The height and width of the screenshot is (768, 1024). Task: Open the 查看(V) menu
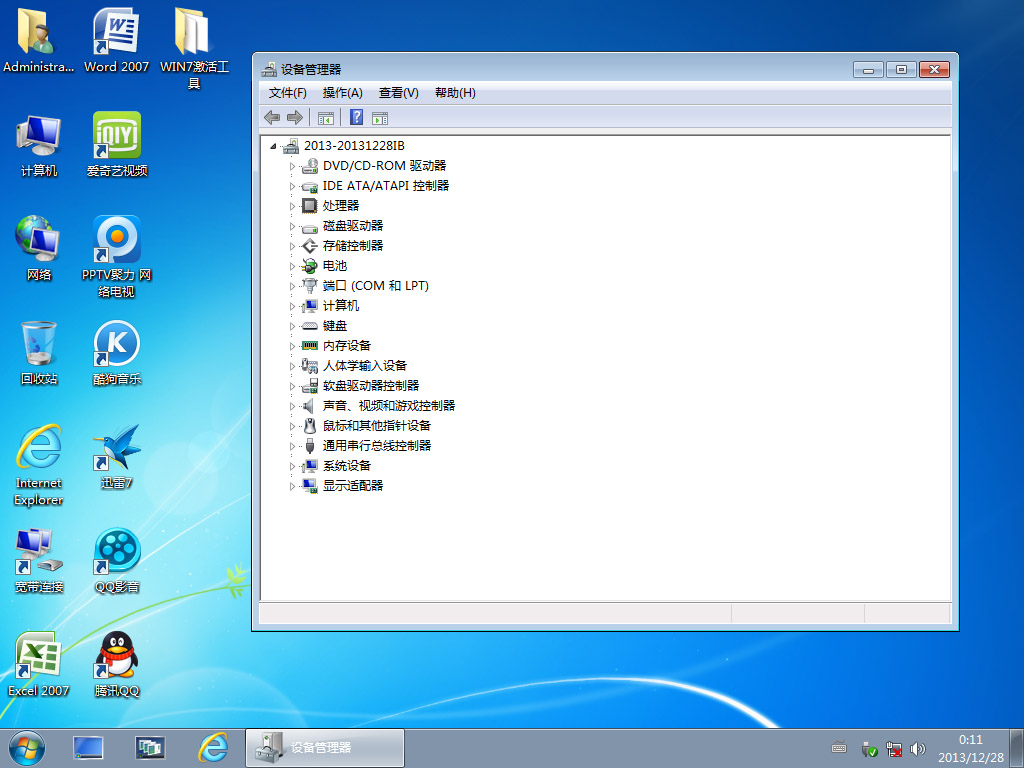pos(398,93)
